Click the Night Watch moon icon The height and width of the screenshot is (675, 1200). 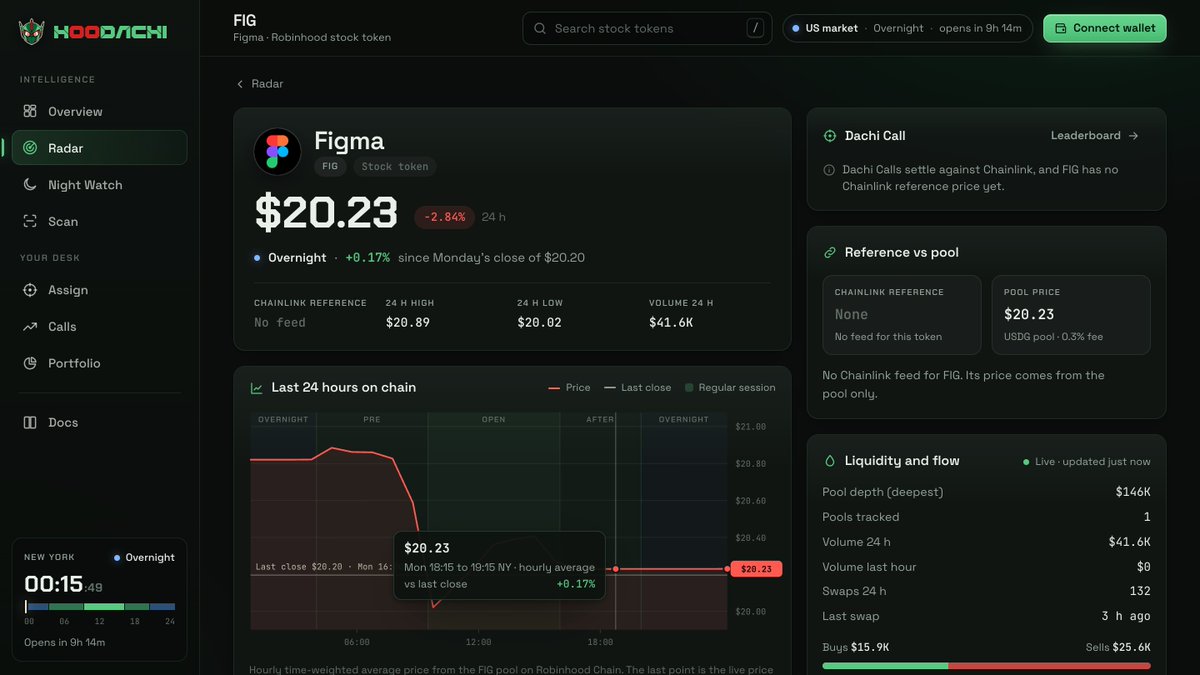point(30,185)
